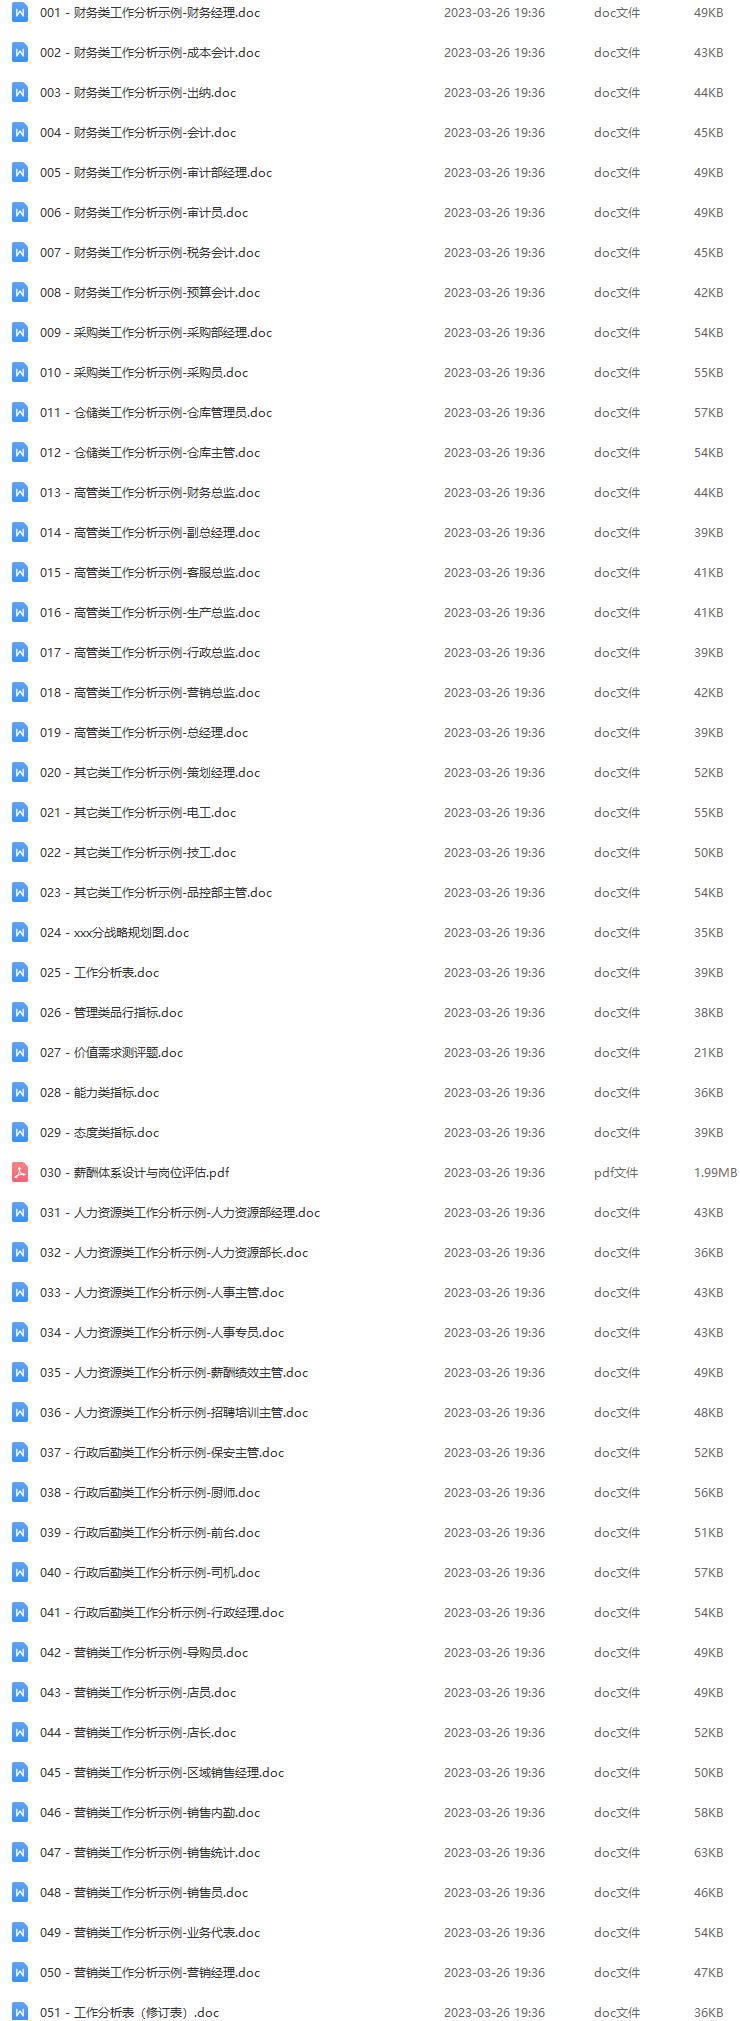Select file 012 仓储类工作分析示例-仓库主管.doc
The image size is (740, 2021).
pyautogui.click(x=150, y=453)
